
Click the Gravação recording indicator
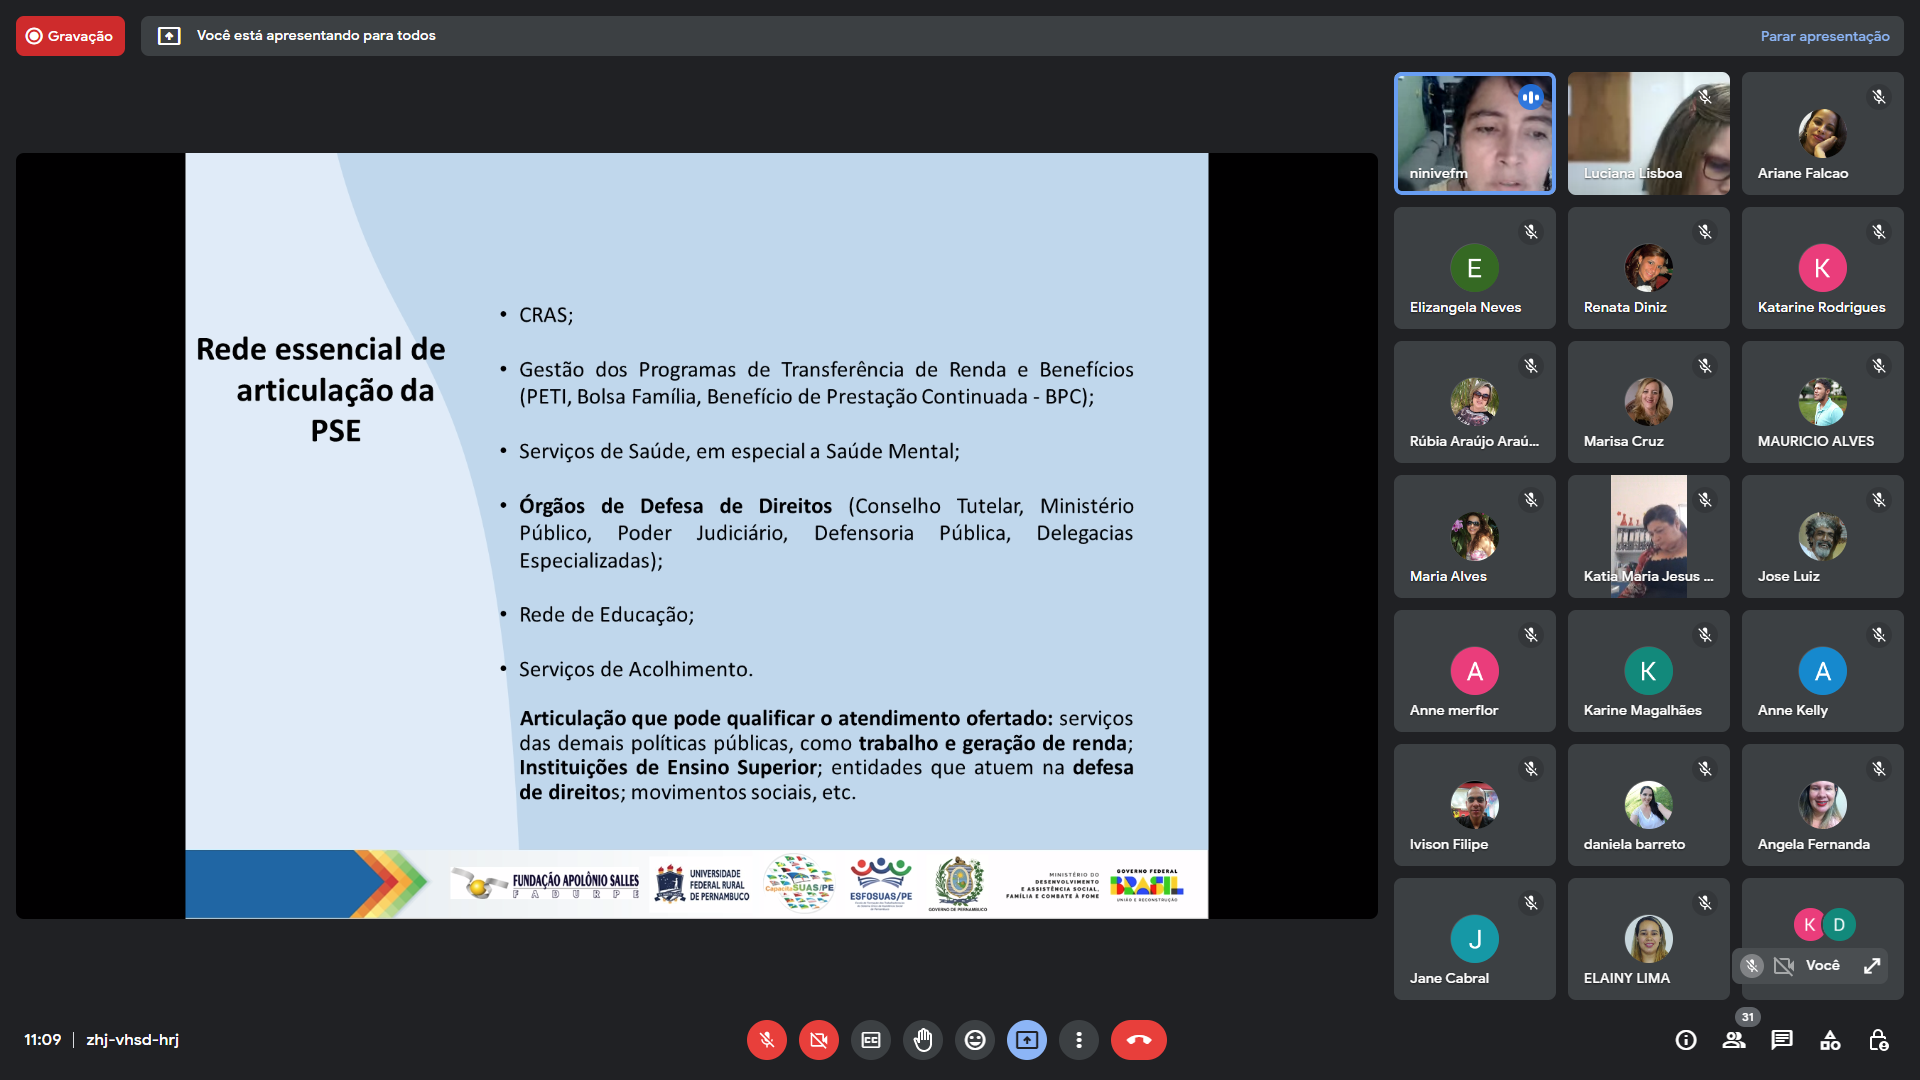(x=70, y=36)
